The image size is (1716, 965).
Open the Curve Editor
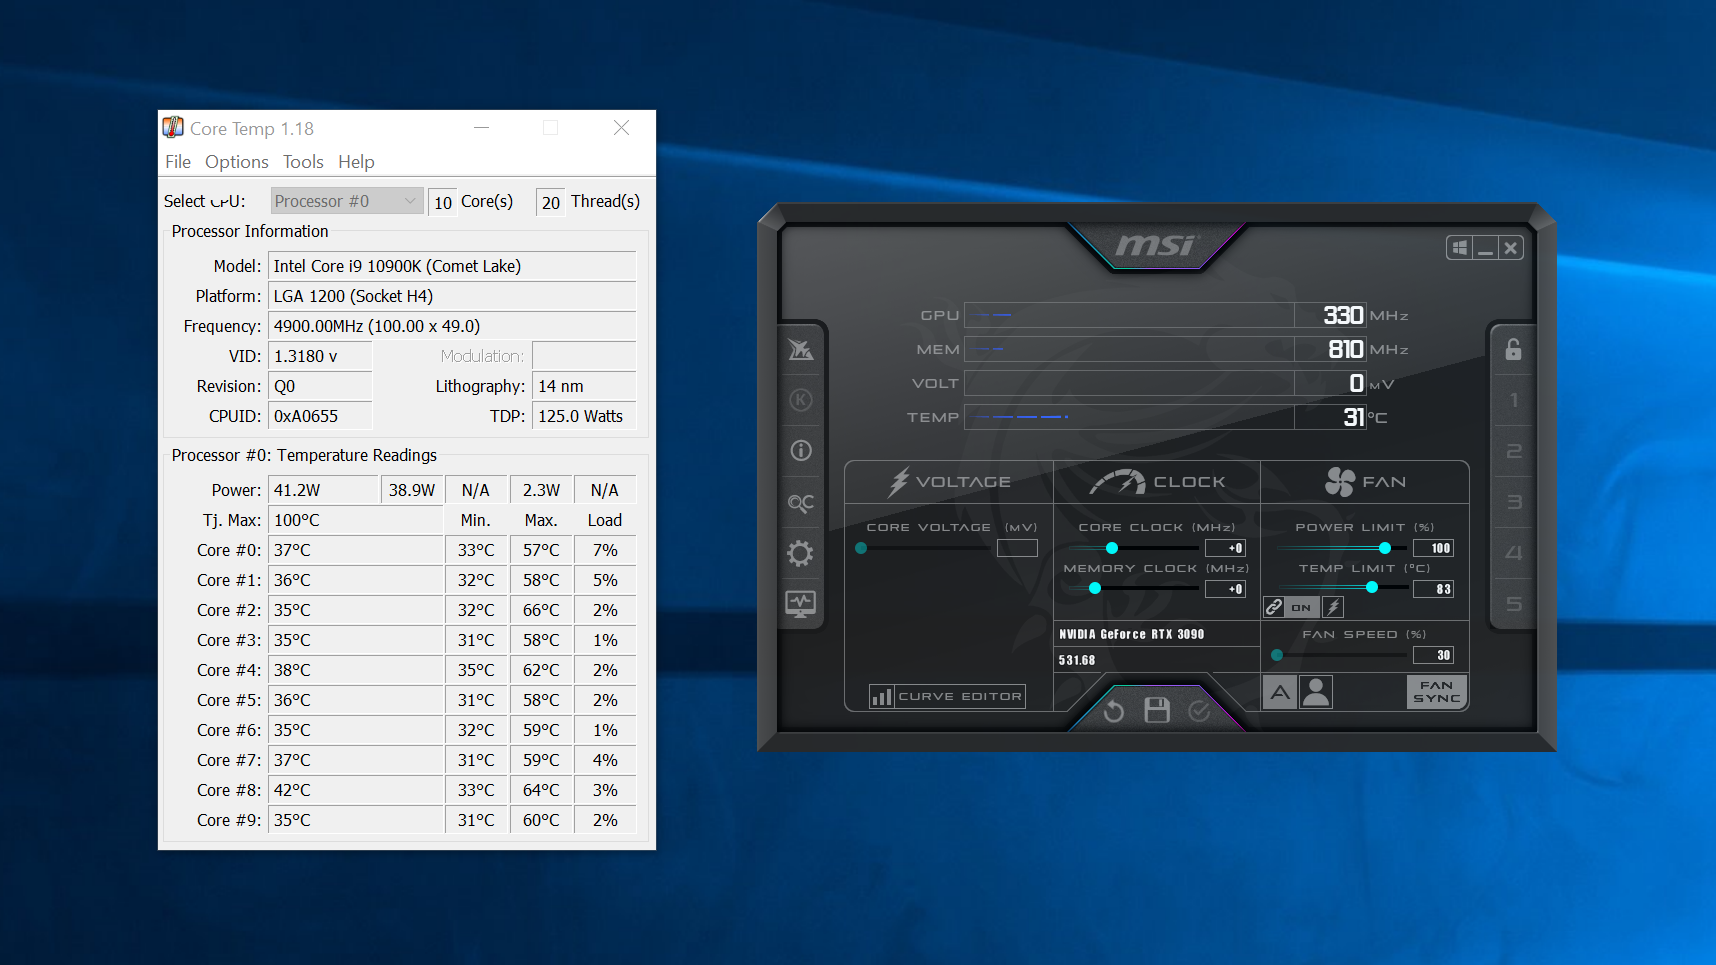pyautogui.click(x=945, y=696)
